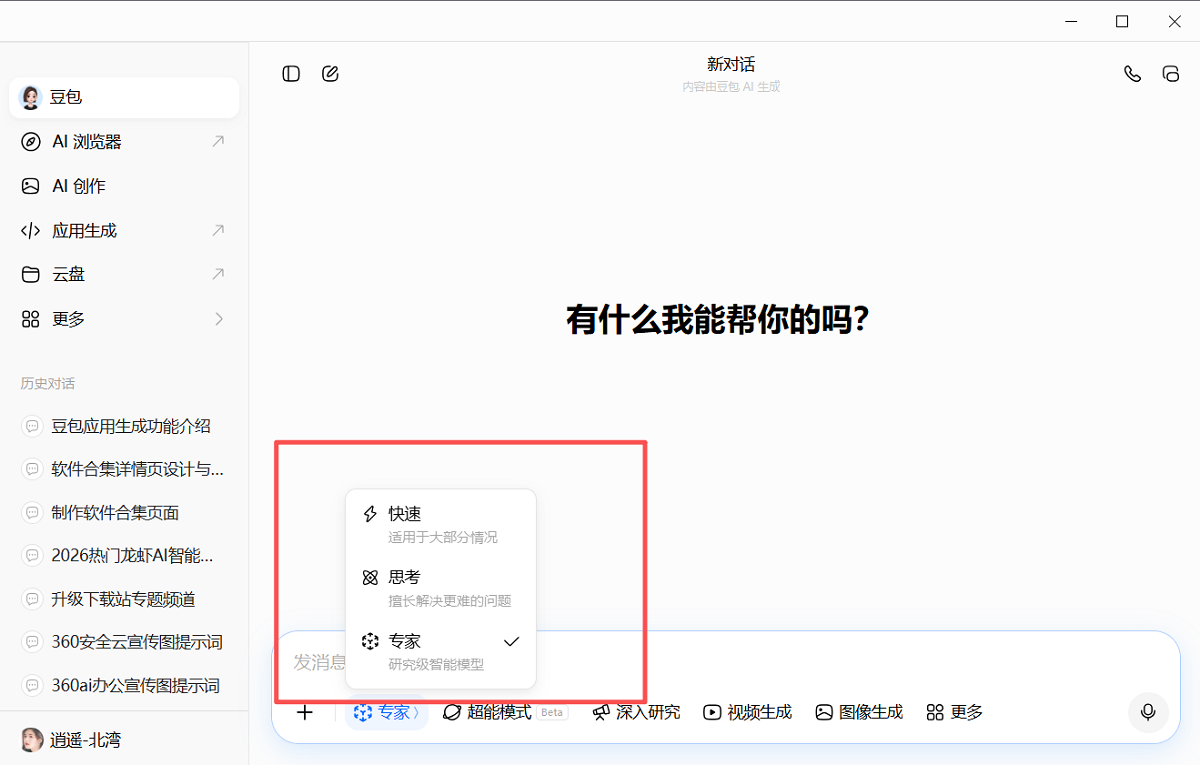Collapse the sidebar with the panel icon
The height and width of the screenshot is (765, 1200).
point(291,74)
